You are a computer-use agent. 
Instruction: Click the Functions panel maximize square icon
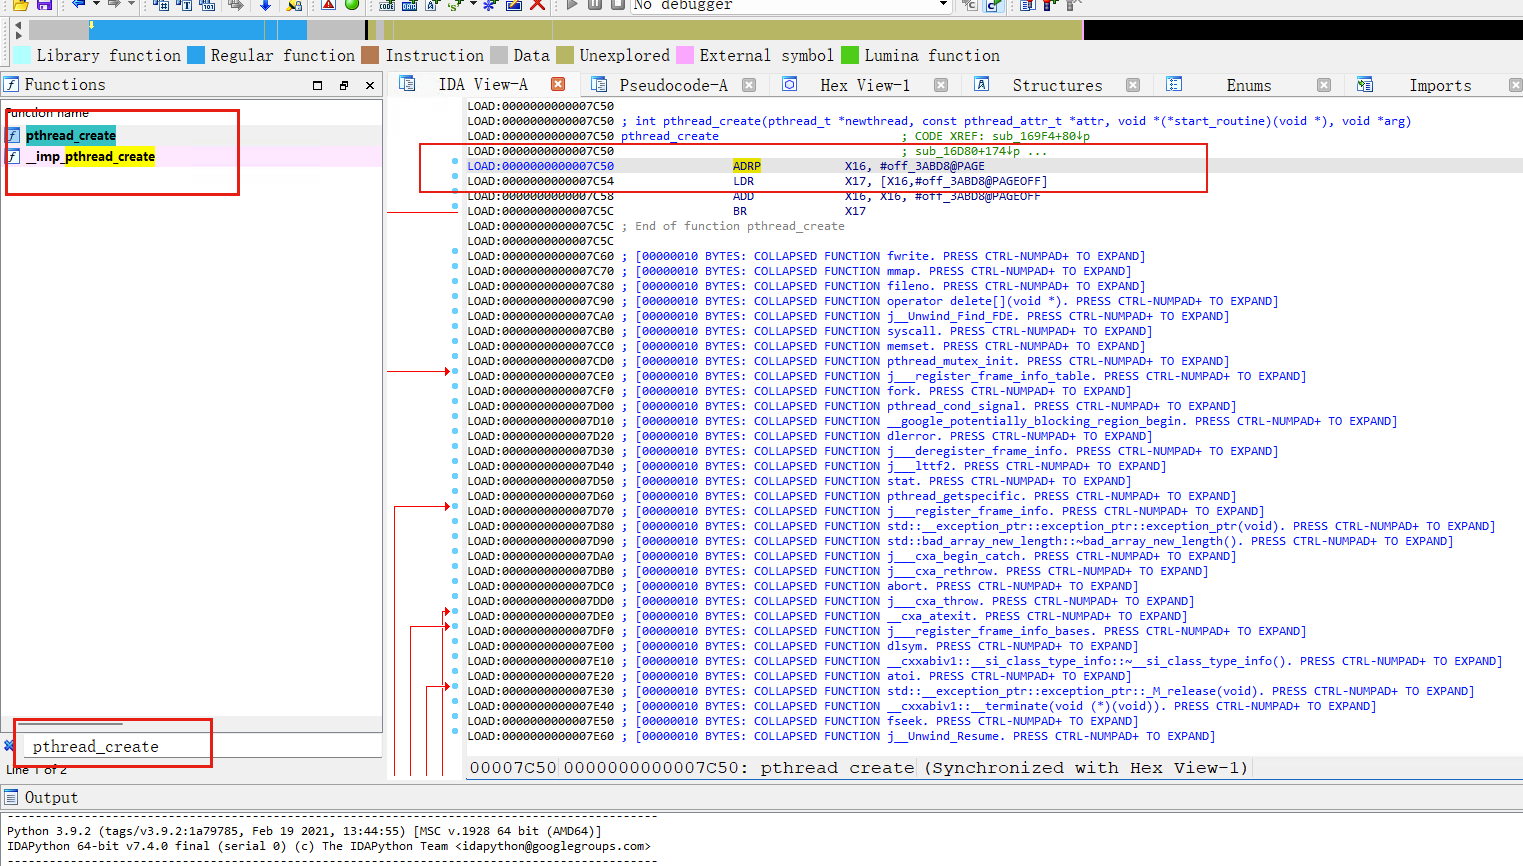318,85
